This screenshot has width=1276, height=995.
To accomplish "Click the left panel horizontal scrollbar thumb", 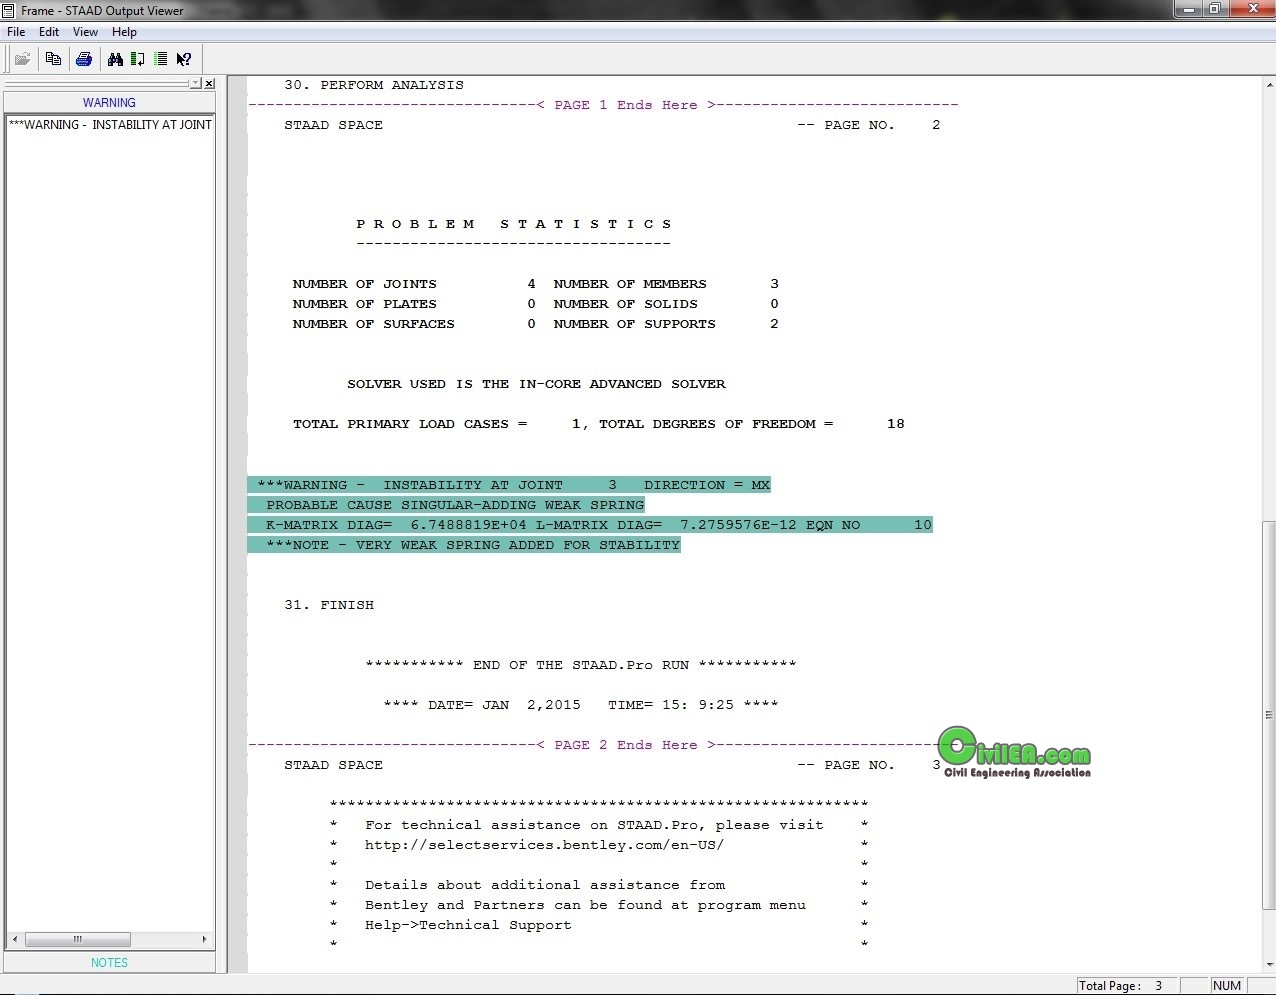I will pos(77,939).
